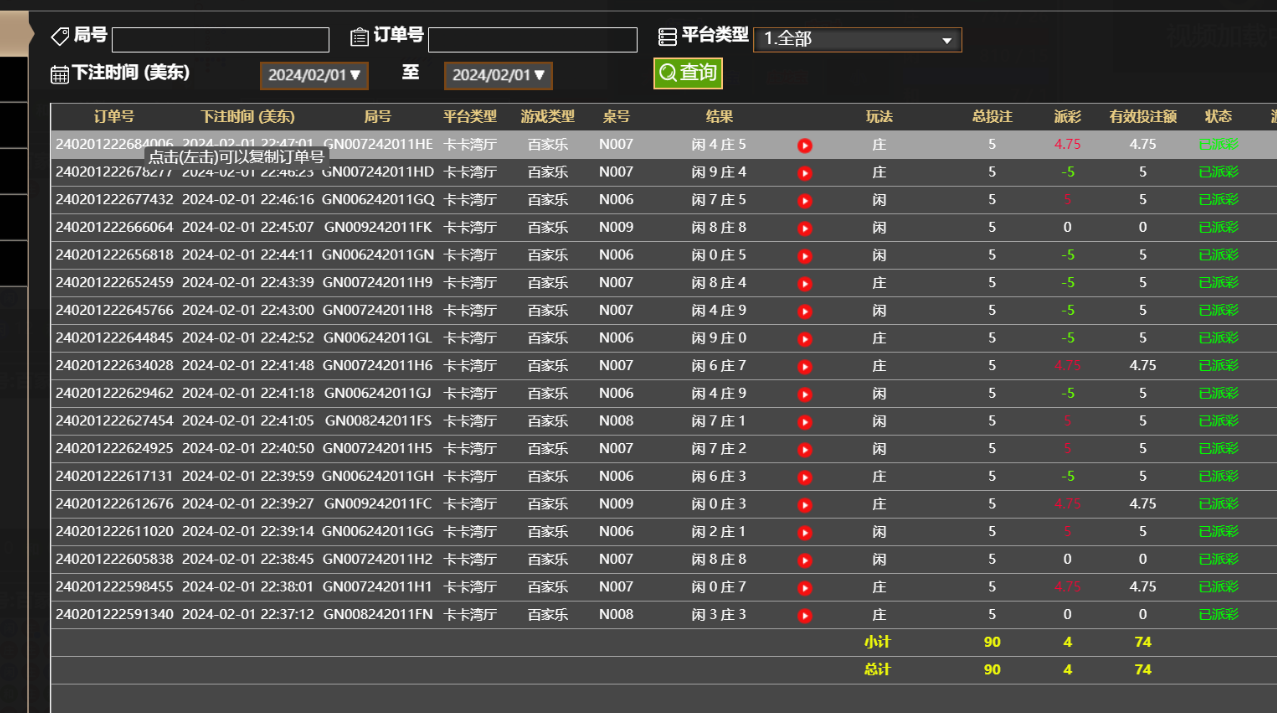Click the play icon in row GN008242011FS
The width and height of the screenshot is (1277, 713).
[x=804, y=422]
